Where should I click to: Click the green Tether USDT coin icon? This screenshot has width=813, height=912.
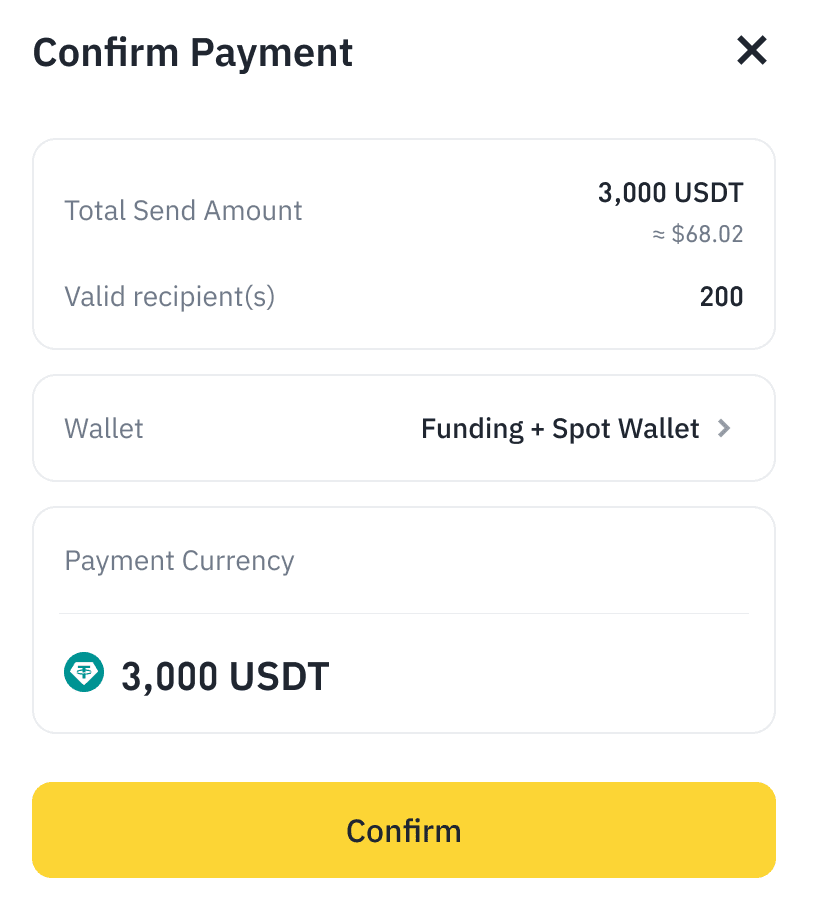[84, 674]
